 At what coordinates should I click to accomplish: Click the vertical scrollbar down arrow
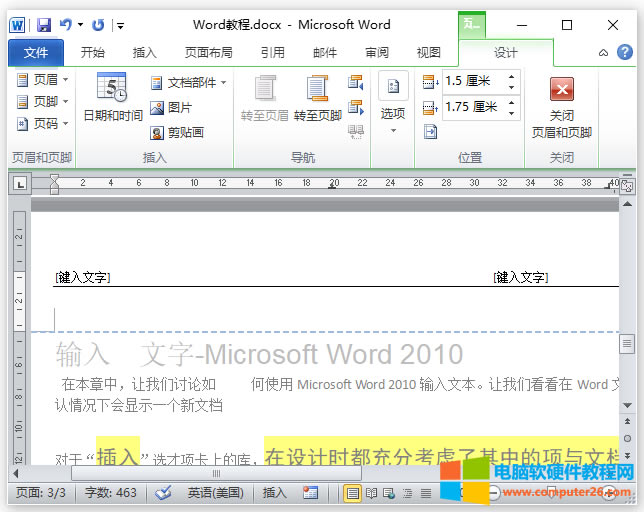(627, 405)
